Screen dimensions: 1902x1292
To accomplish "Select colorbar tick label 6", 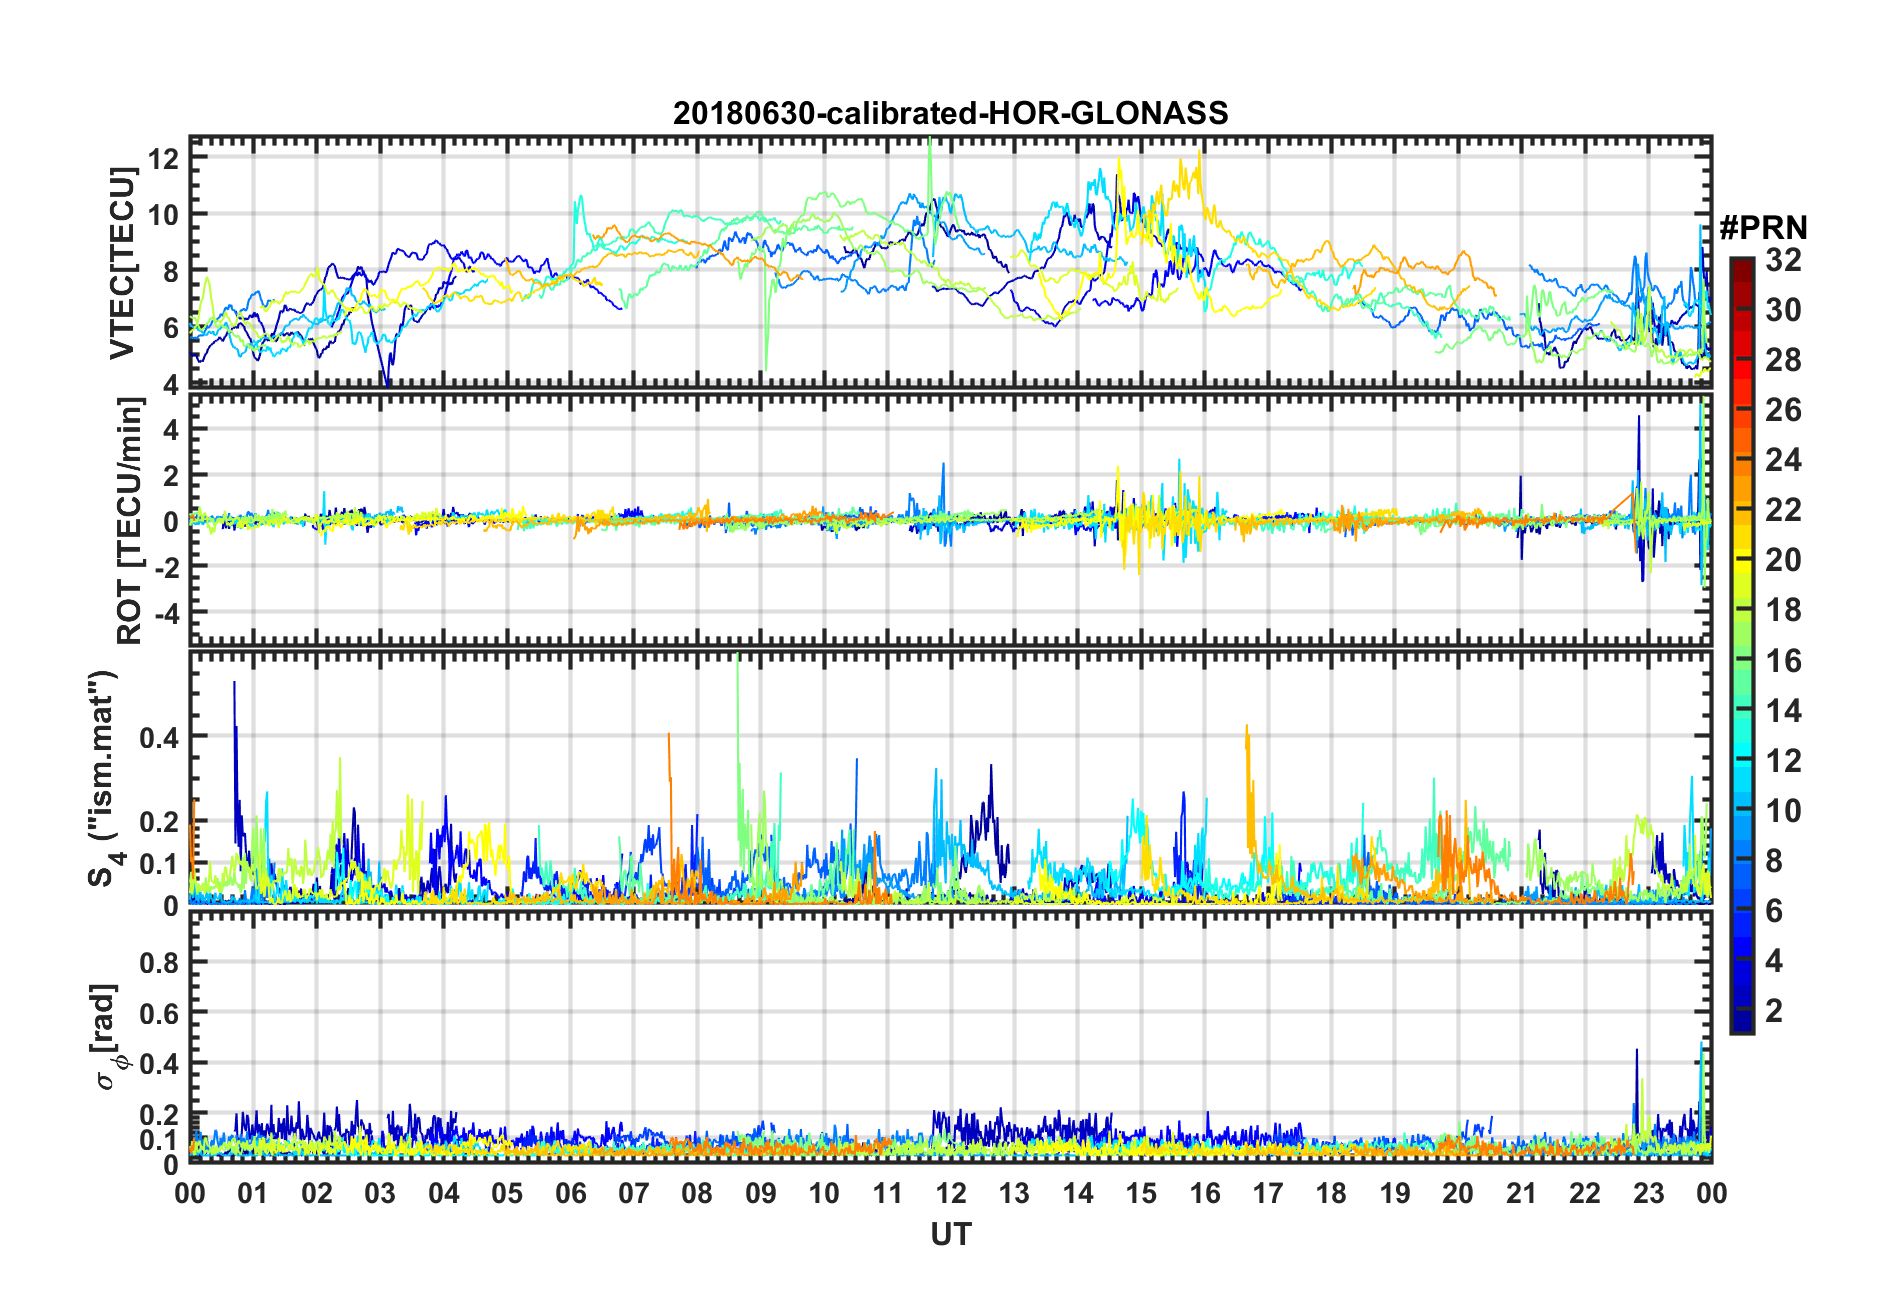I will (1774, 911).
